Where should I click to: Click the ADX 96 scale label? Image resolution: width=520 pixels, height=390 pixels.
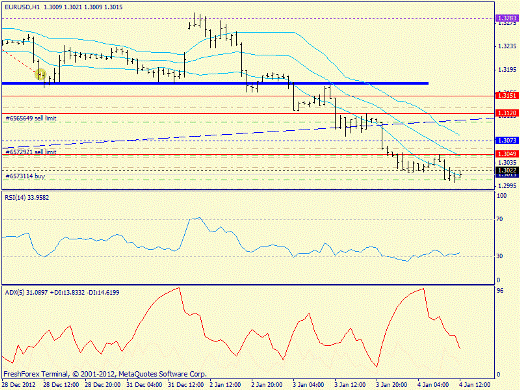tap(500, 291)
